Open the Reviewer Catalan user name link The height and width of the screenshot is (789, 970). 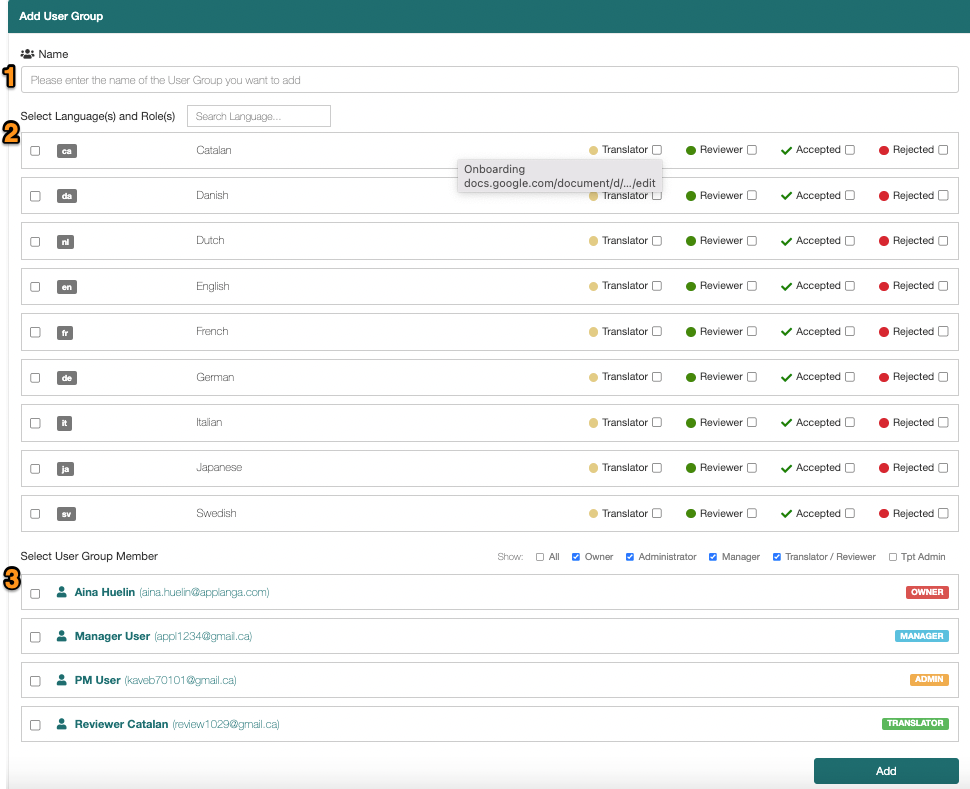click(121, 724)
